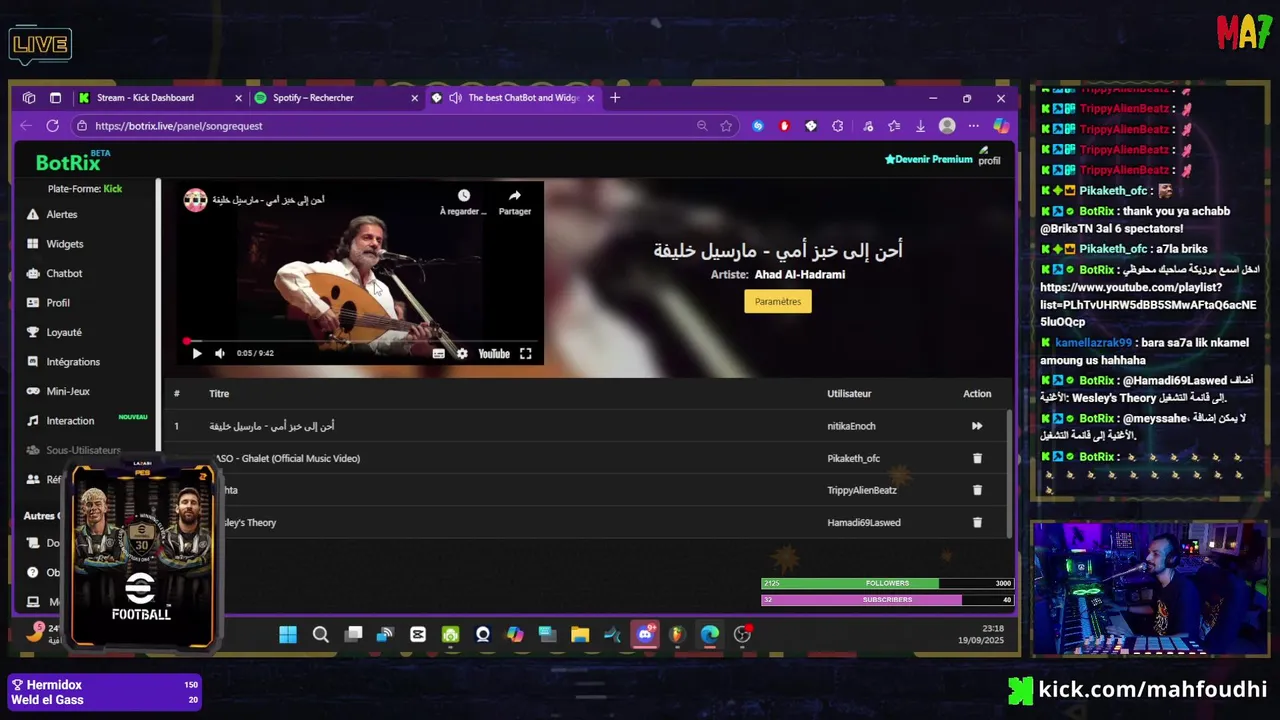Viewport: 1280px width, 720px height.
Task: Click nitikaEnoch user in queue
Action: coord(851,426)
